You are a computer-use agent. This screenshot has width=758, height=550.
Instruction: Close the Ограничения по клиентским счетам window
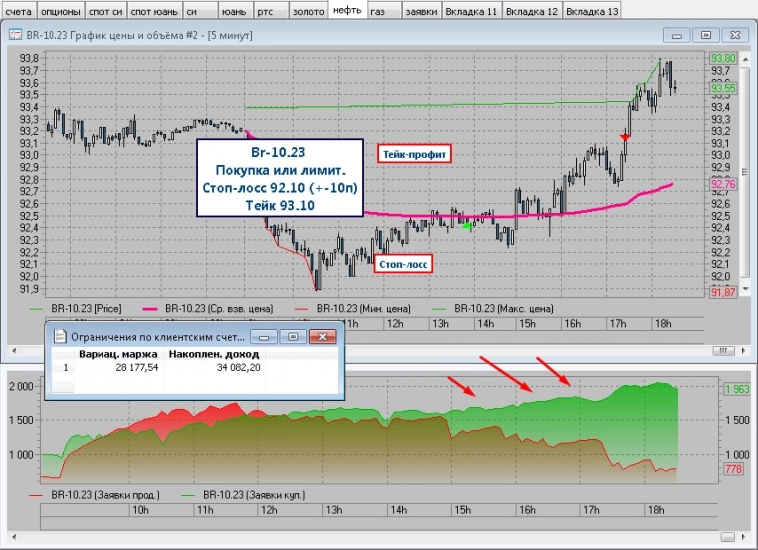pyautogui.click(x=322, y=336)
